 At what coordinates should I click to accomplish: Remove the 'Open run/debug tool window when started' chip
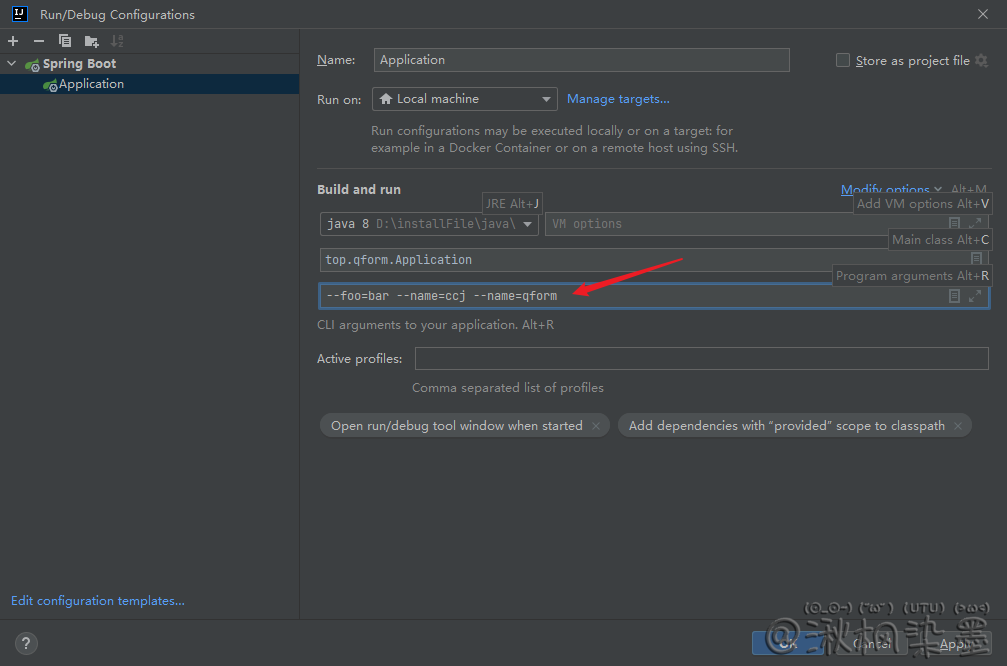pyautogui.click(x=596, y=426)
